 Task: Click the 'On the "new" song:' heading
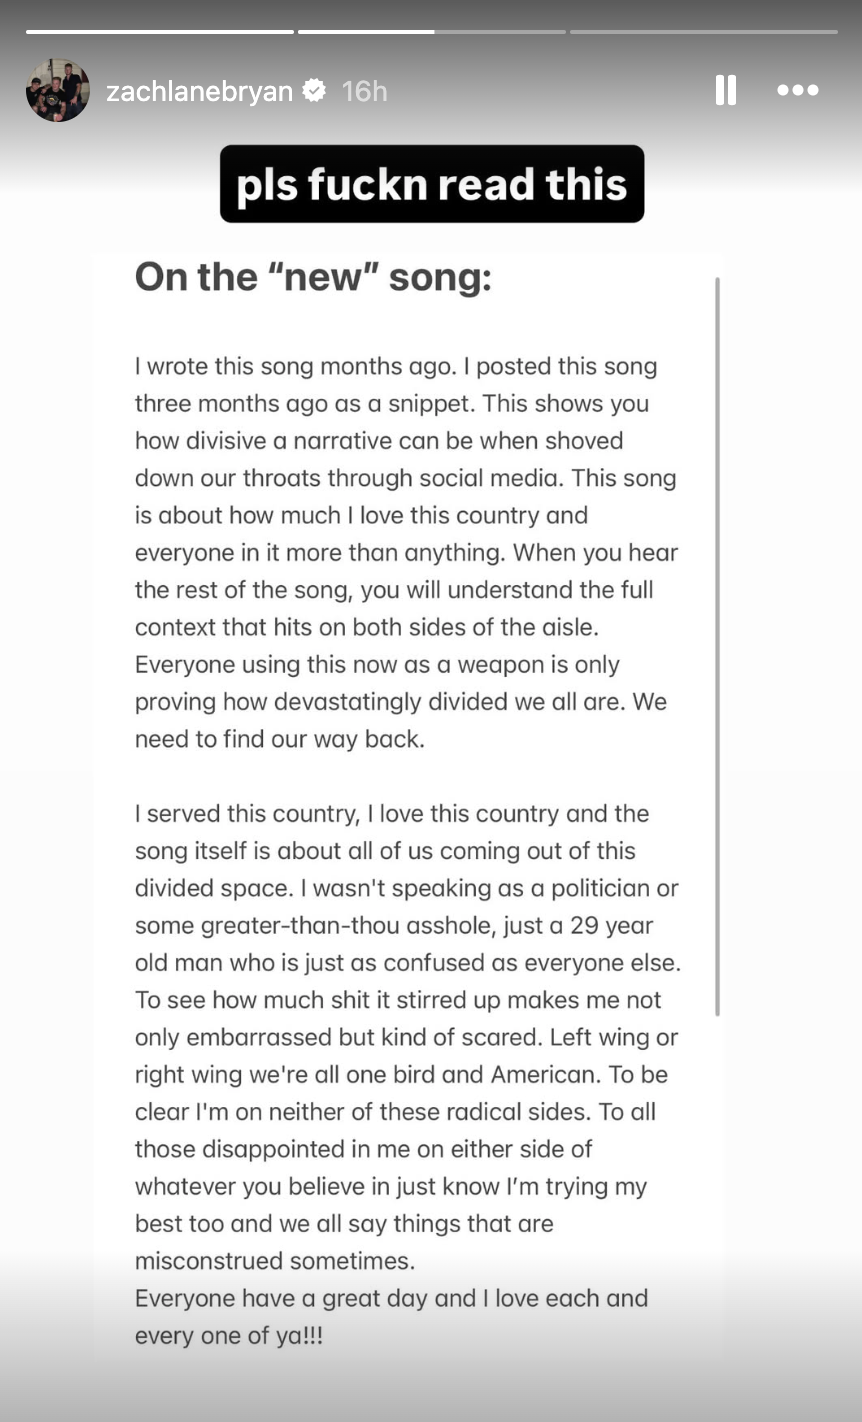pyautogui.click(x=313, y=277)
